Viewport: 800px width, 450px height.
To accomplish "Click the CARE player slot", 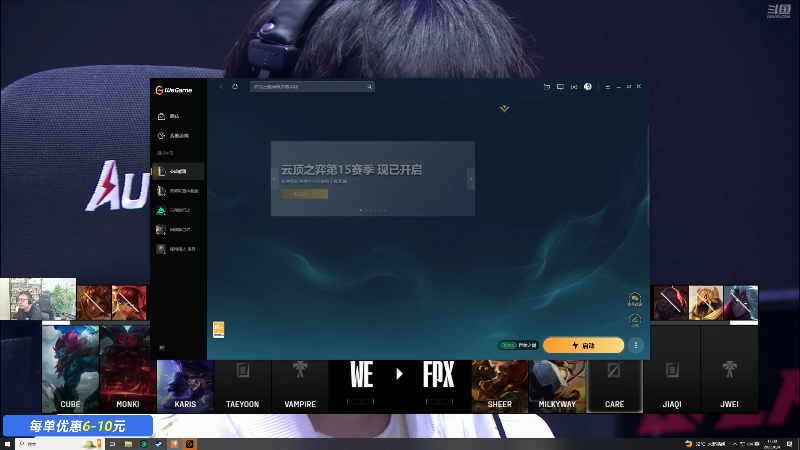I will [614, 386].
